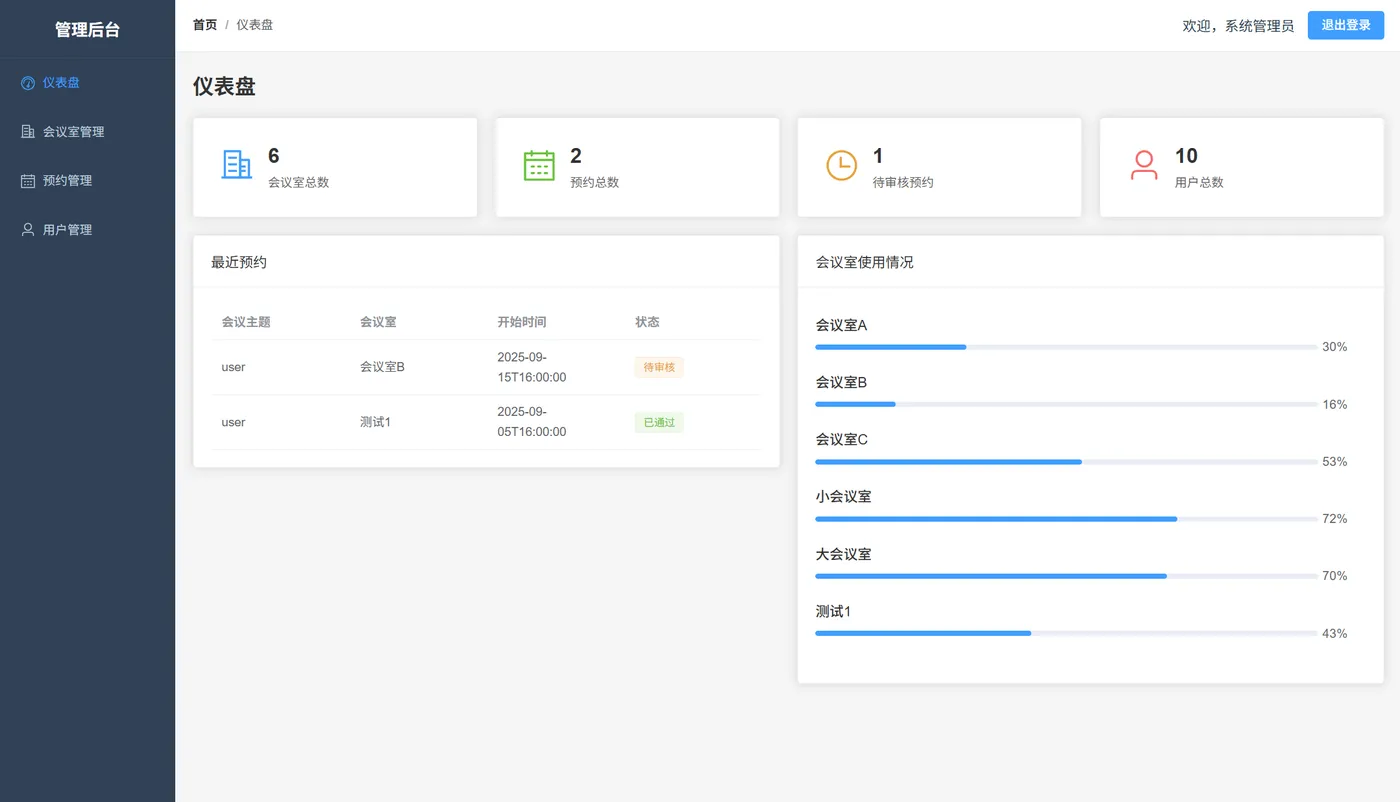
Task: Click the 会议室 column header
Action: coord(378,322)
